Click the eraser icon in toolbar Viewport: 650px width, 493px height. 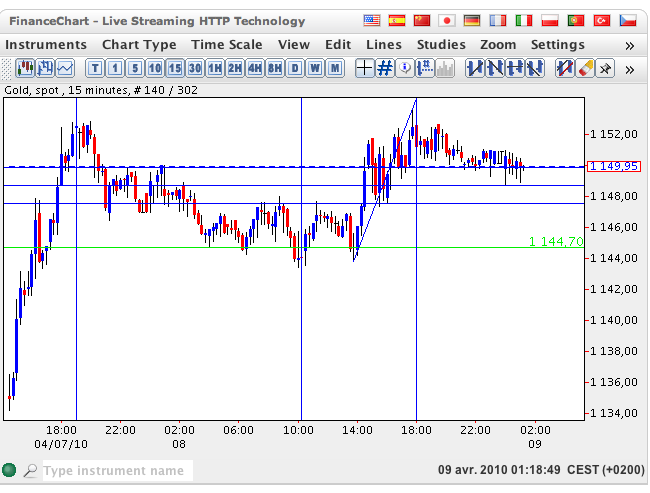(585, 68)
